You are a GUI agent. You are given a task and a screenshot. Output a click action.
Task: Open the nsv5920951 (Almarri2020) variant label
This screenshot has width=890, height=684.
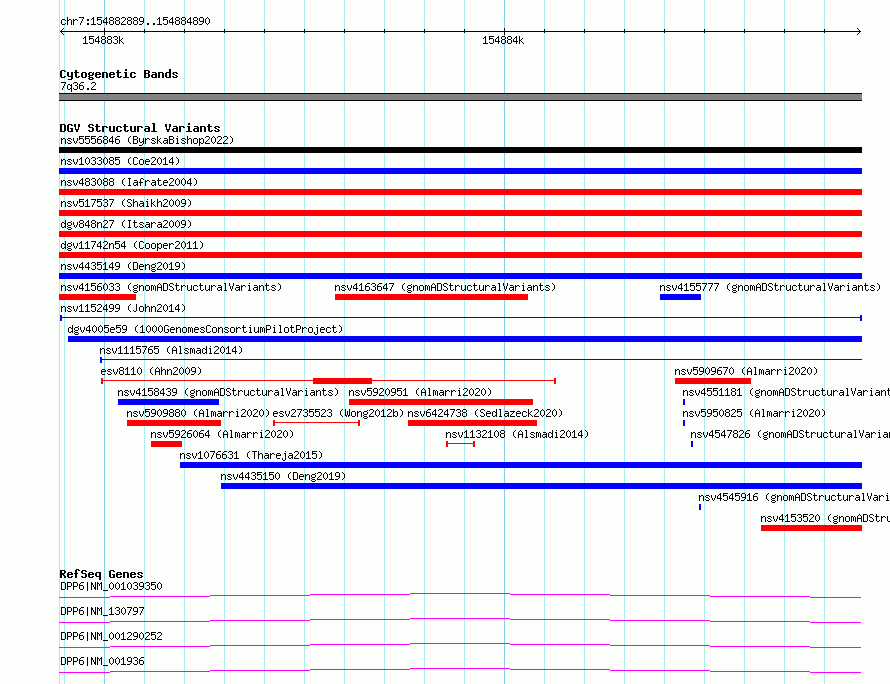coord(420,392)
